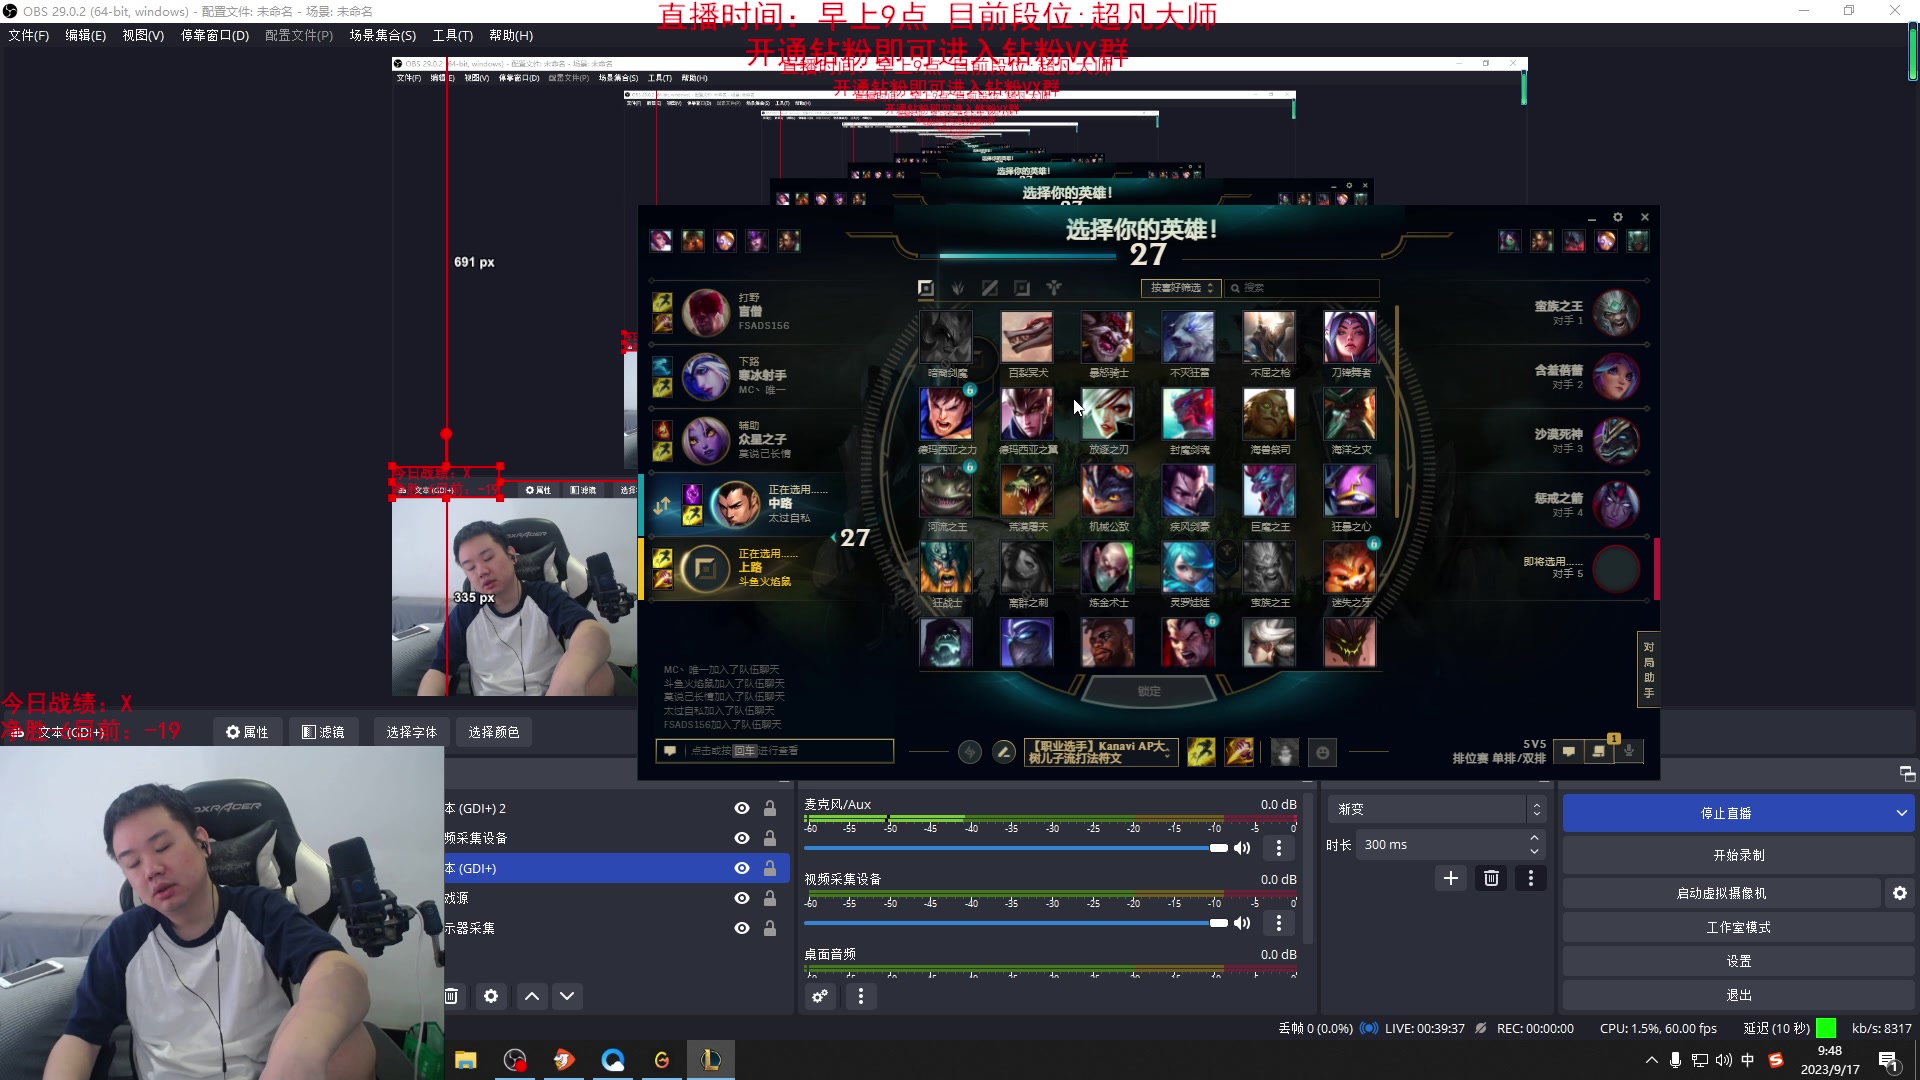The width and height of the screenshot is (1920, 1080).
Task: Select the bottom lane role filter icon
Action: click(x=1022, y=288)
